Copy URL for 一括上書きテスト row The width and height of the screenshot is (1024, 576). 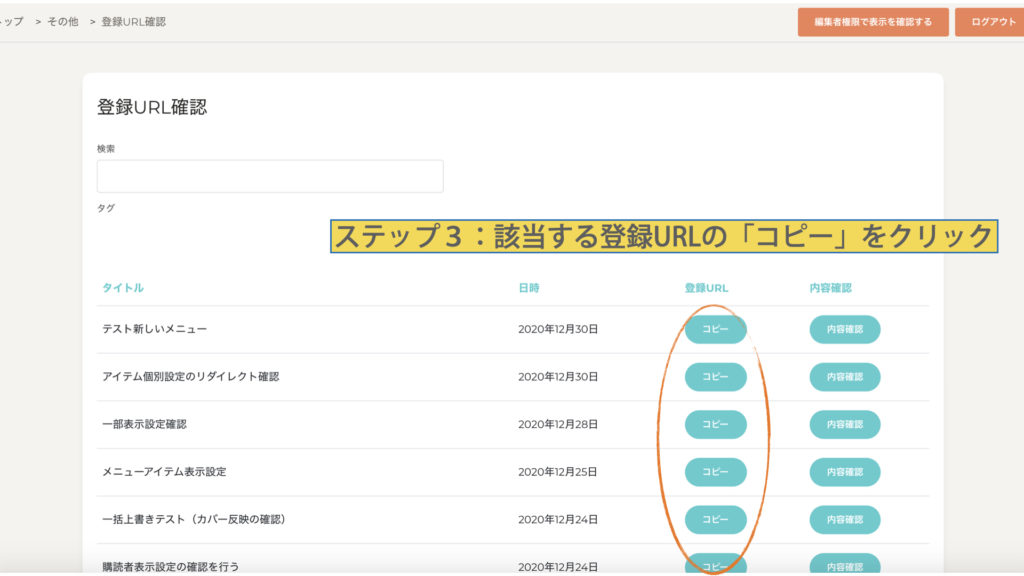pos(715,519)
